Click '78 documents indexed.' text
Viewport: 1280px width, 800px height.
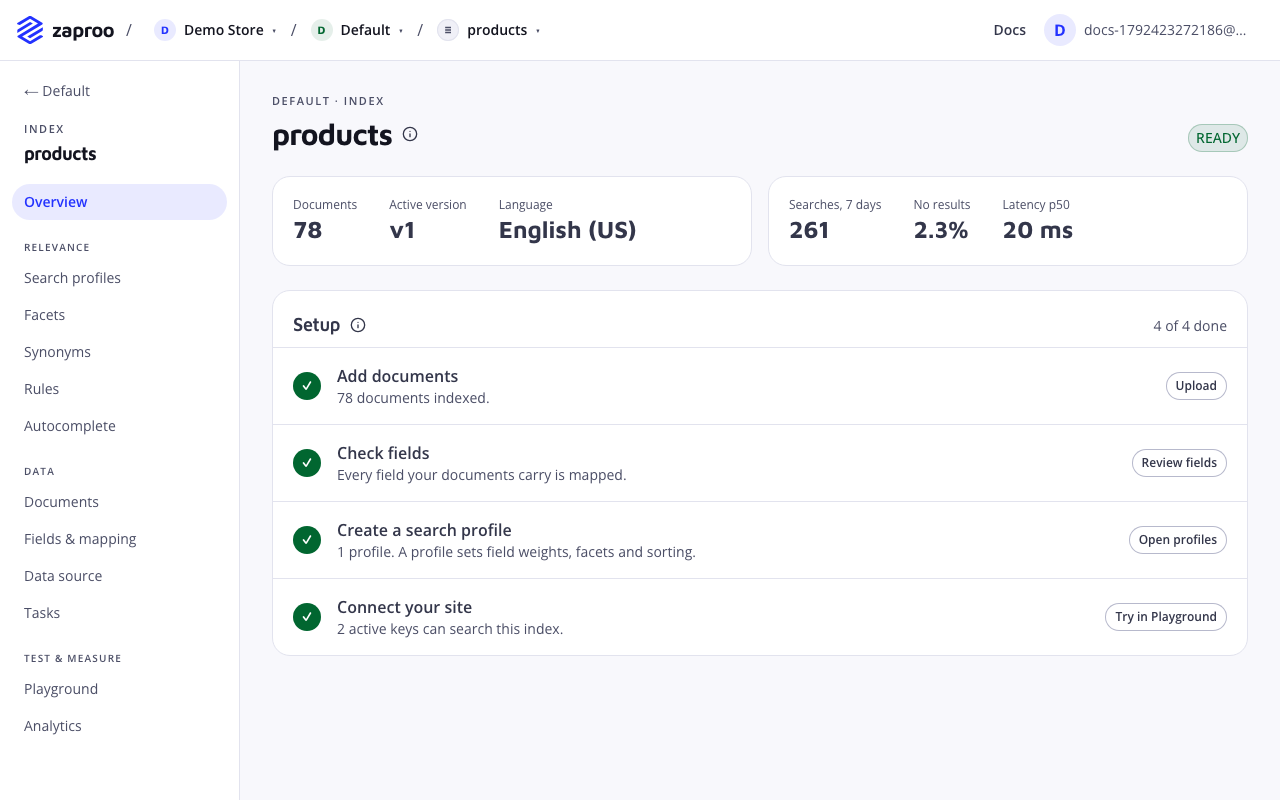[413, 398]
